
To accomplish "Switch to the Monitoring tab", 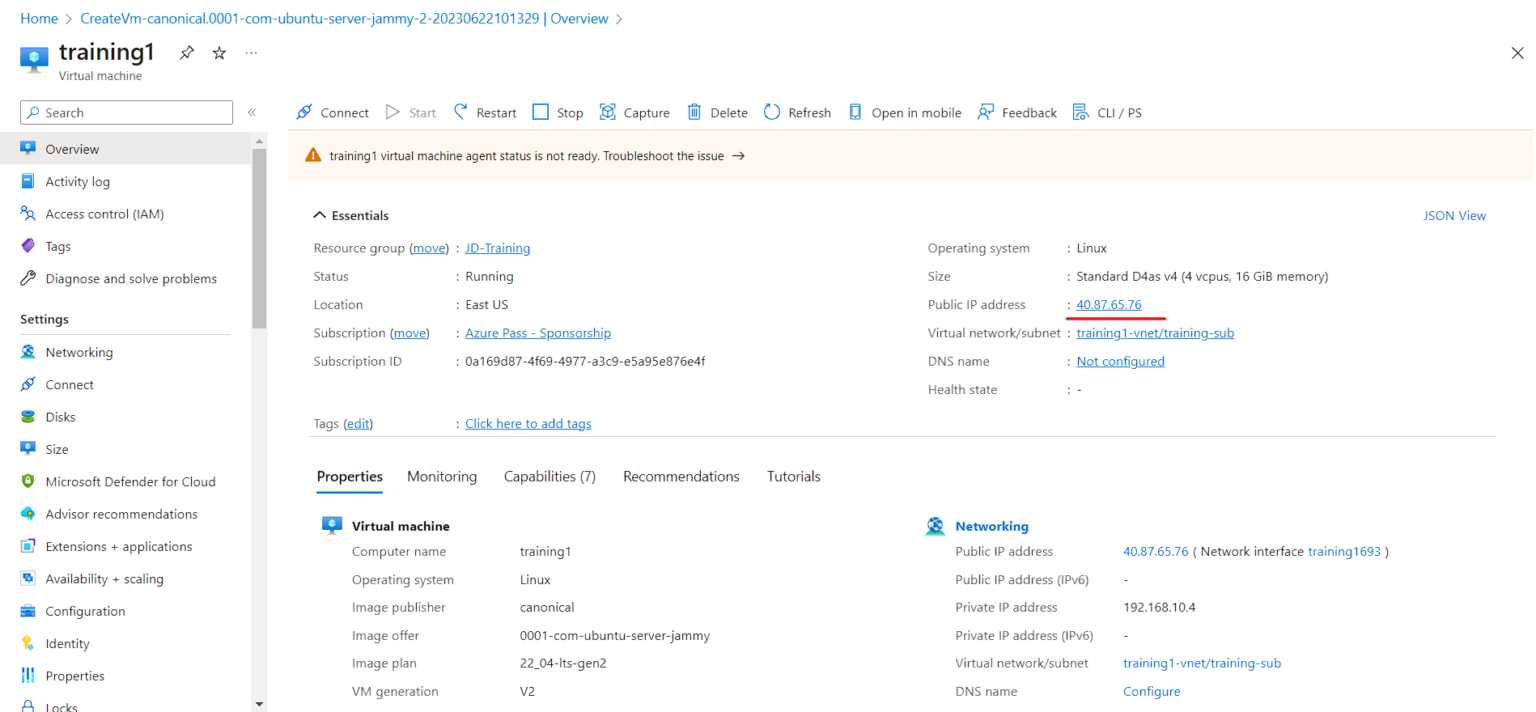I will click(442, 476).
